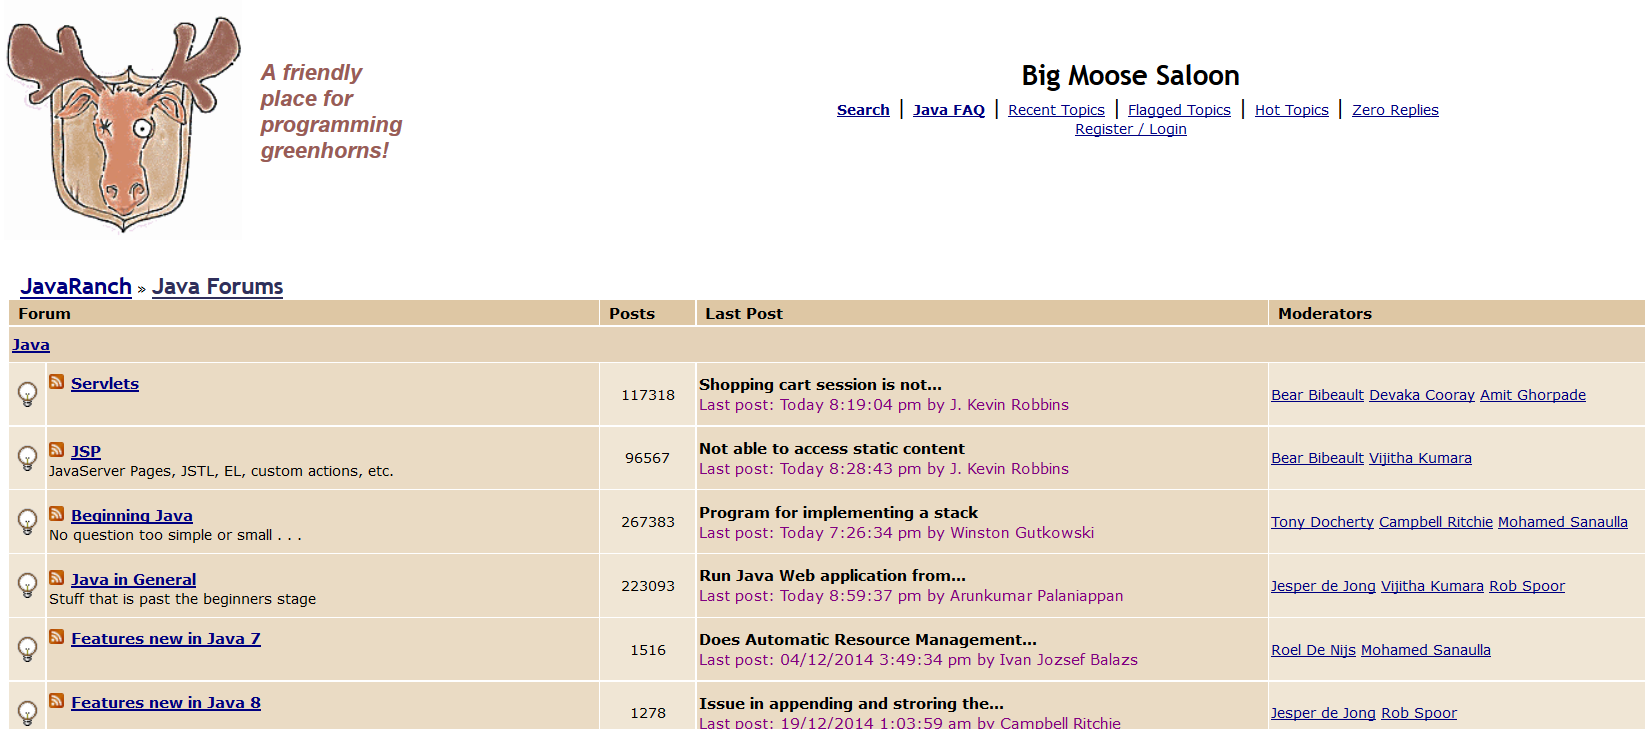The image size is (1645, 729).
Task: Open the Beginning Java forum
Action: pyautogui.click(x=132, y=516)
